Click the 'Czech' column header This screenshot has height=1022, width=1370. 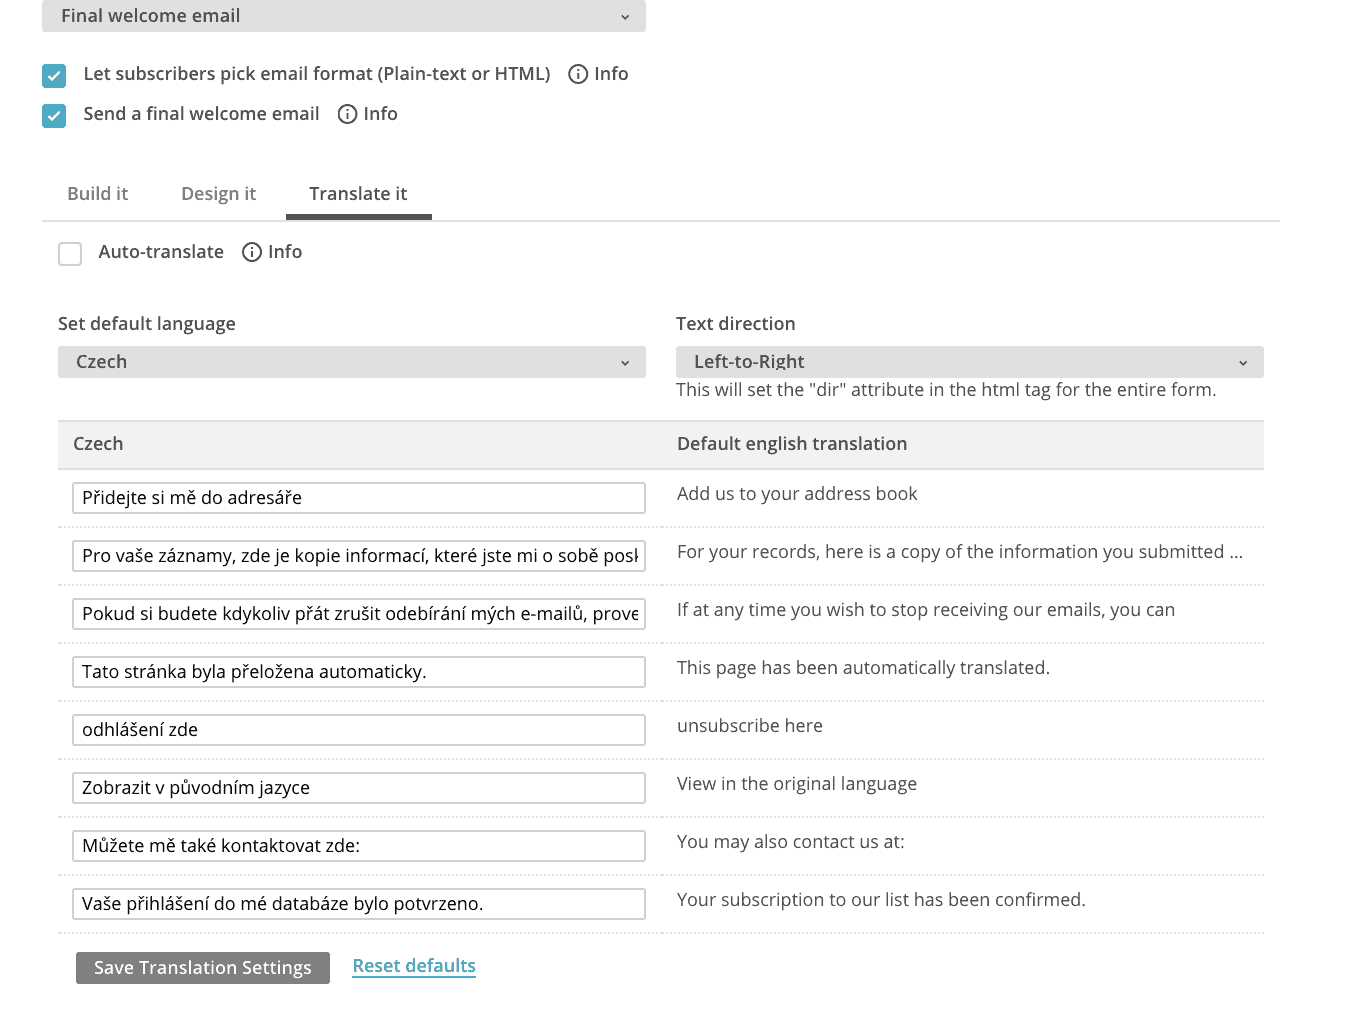click(98, 444)
